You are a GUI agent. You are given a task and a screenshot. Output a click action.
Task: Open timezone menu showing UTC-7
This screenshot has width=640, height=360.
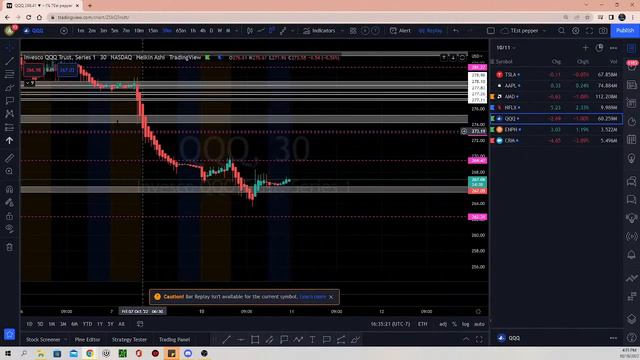(390, 324)
